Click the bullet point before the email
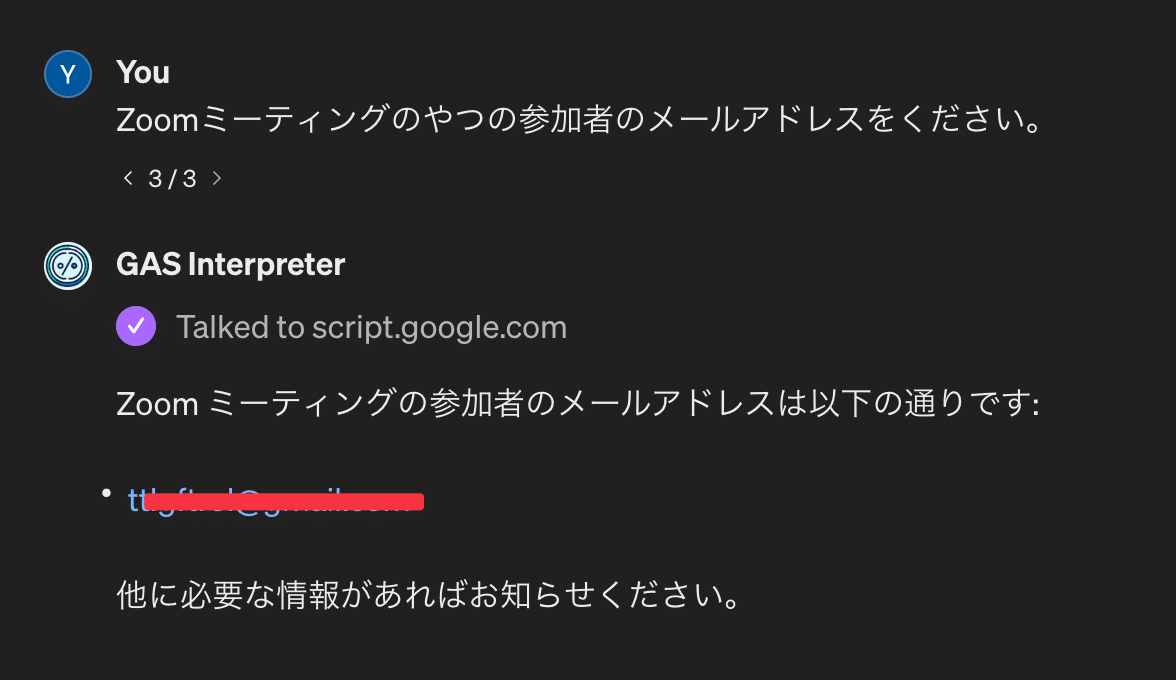Screen dimensions: 1176x680 point(106,492)
